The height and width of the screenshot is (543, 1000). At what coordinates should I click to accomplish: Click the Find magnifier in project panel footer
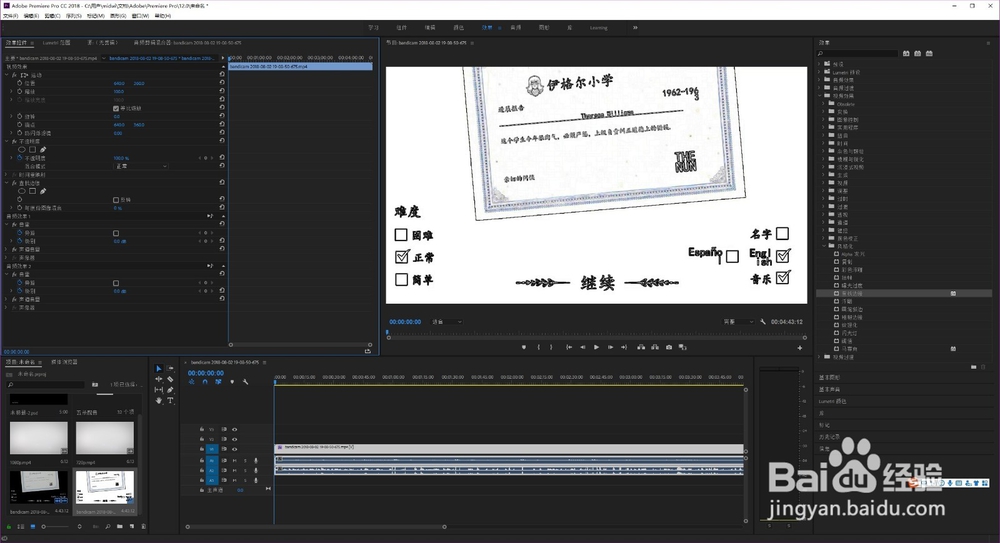point(108,526)
